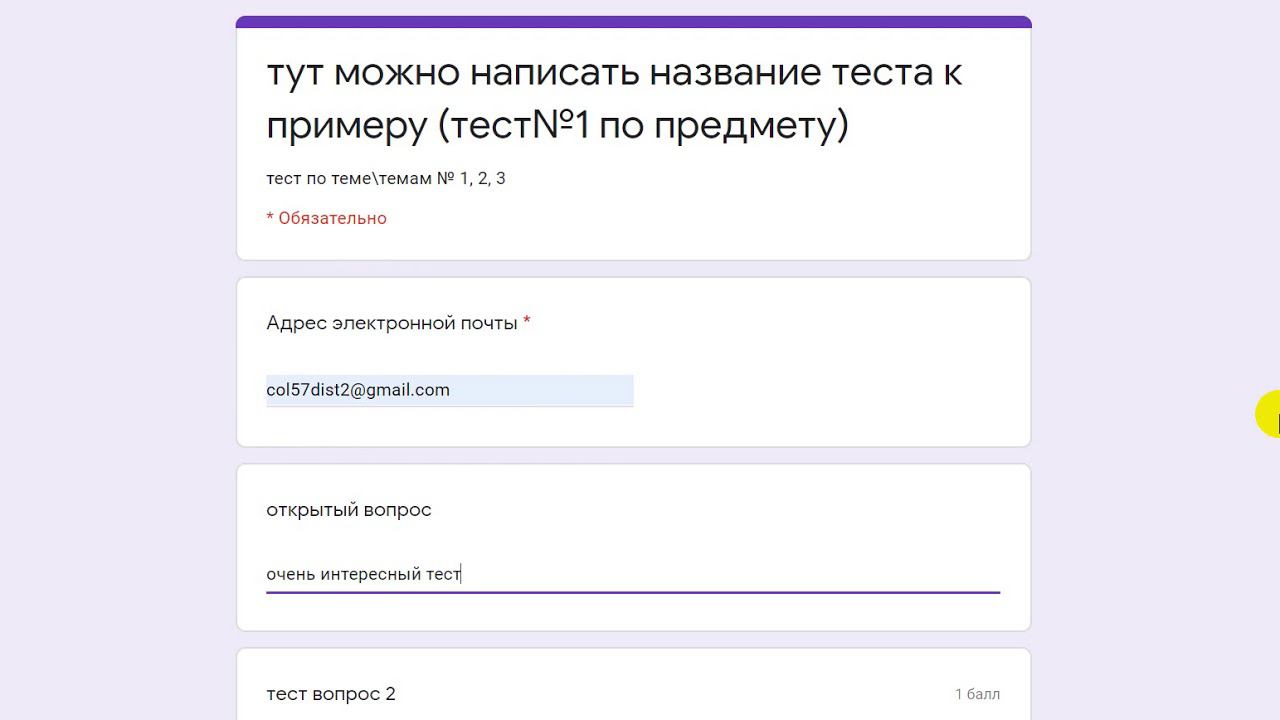1280x720 pixels.
Task: Click the purple bar atop the form header
Action: pos(633,22)
